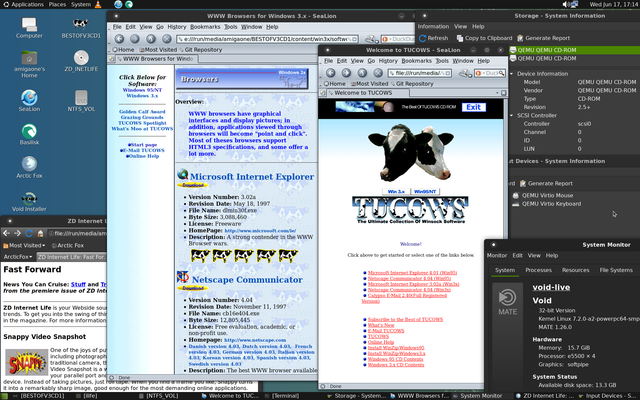640x400 pixels.
Task: Collapse the SCSI Controller section
Action: [512, 115]
